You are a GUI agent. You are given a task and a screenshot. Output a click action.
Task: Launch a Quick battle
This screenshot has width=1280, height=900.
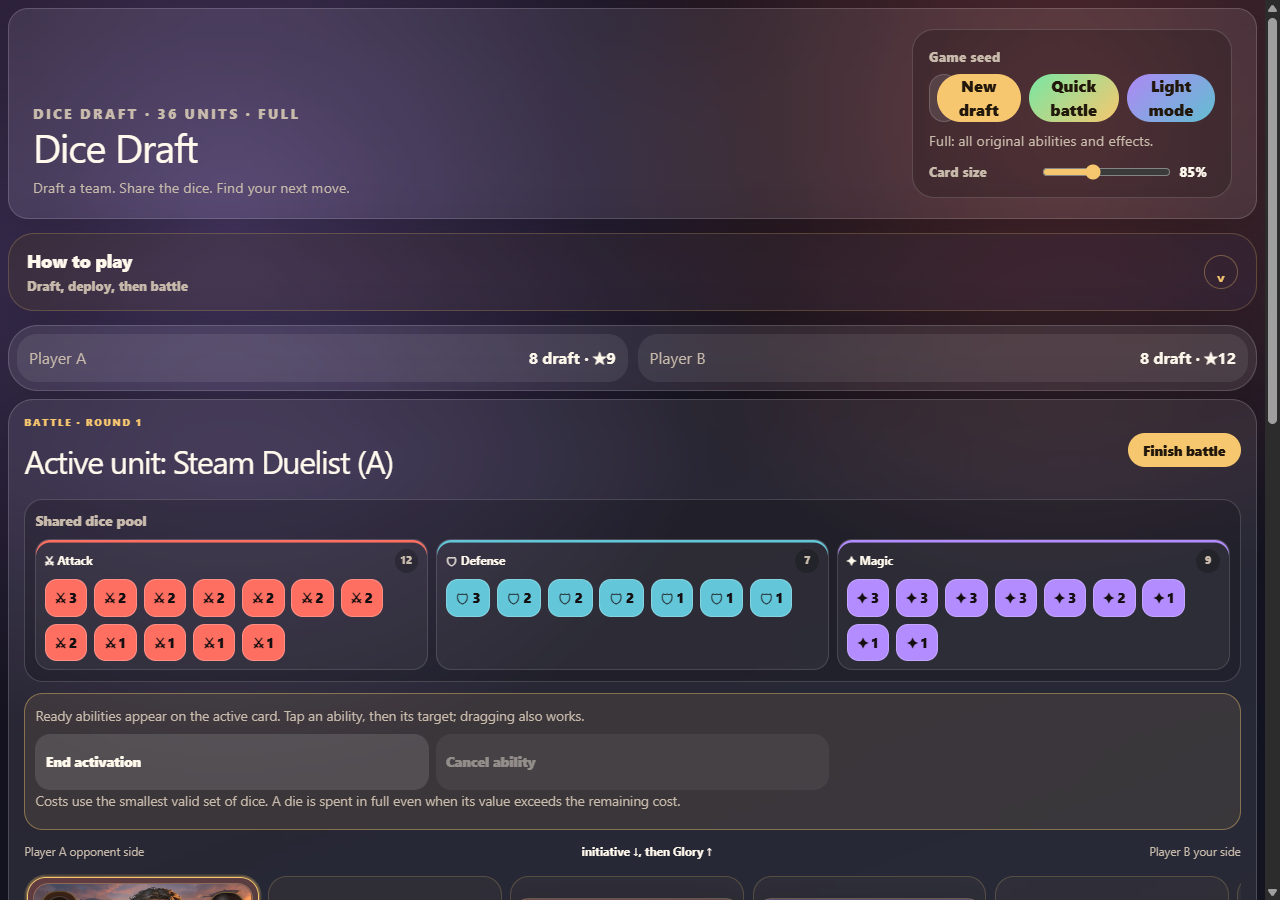[x=1074, y=98]
